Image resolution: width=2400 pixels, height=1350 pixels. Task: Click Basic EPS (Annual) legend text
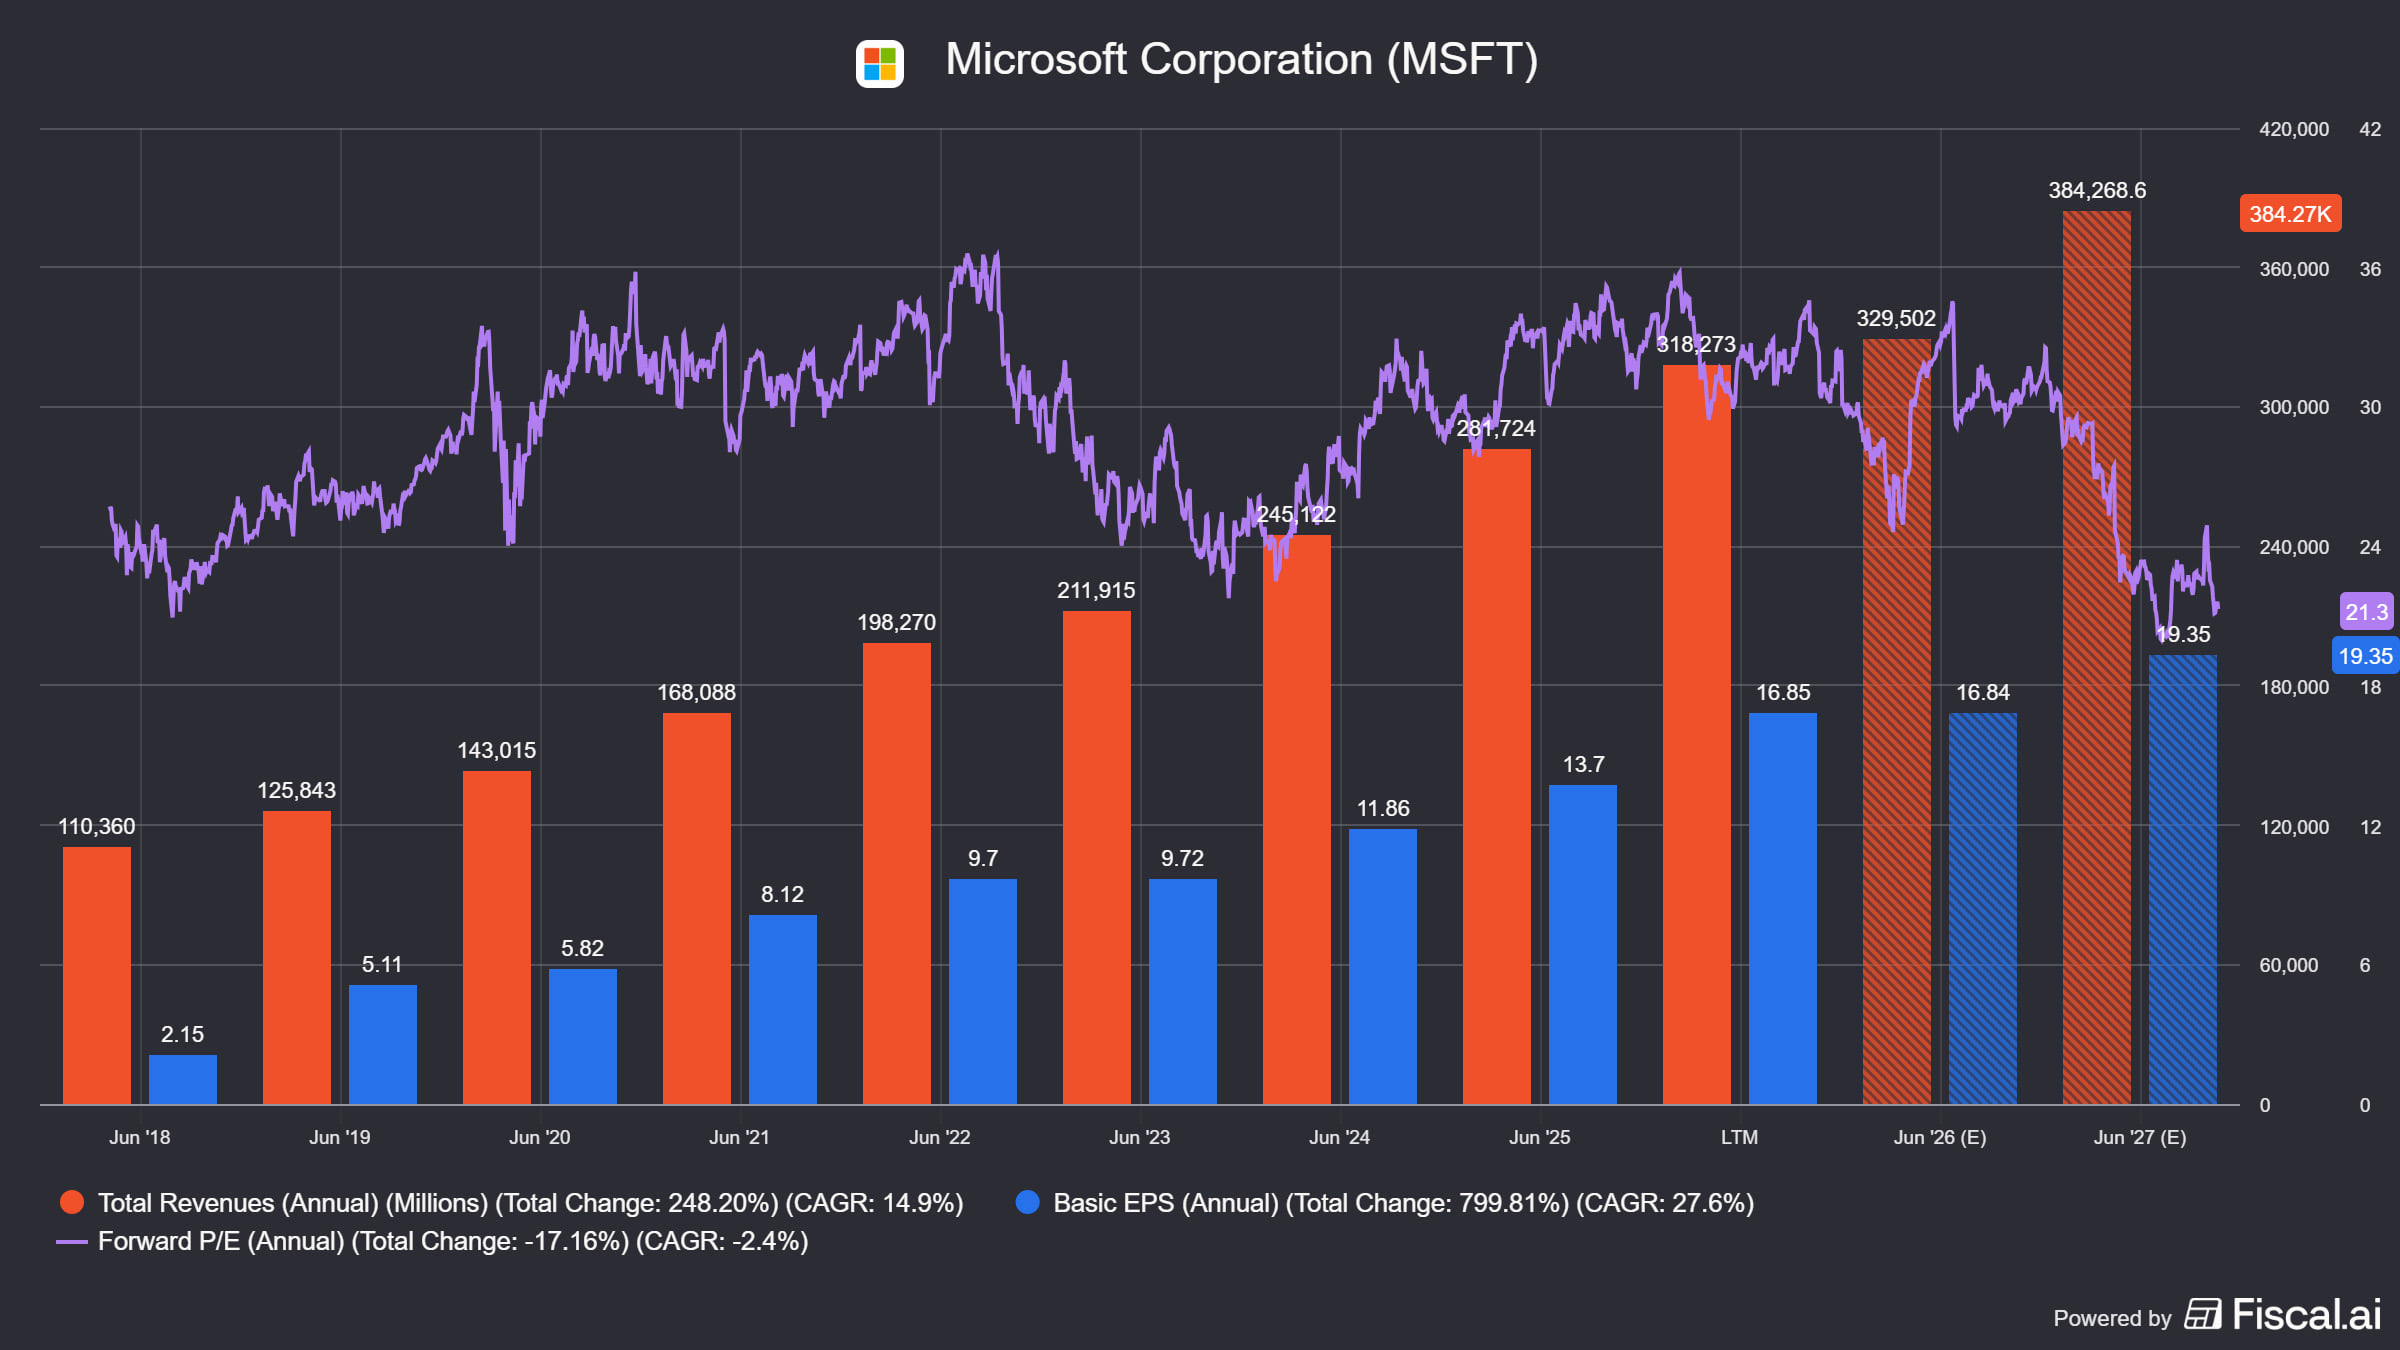(1404, 1202)
